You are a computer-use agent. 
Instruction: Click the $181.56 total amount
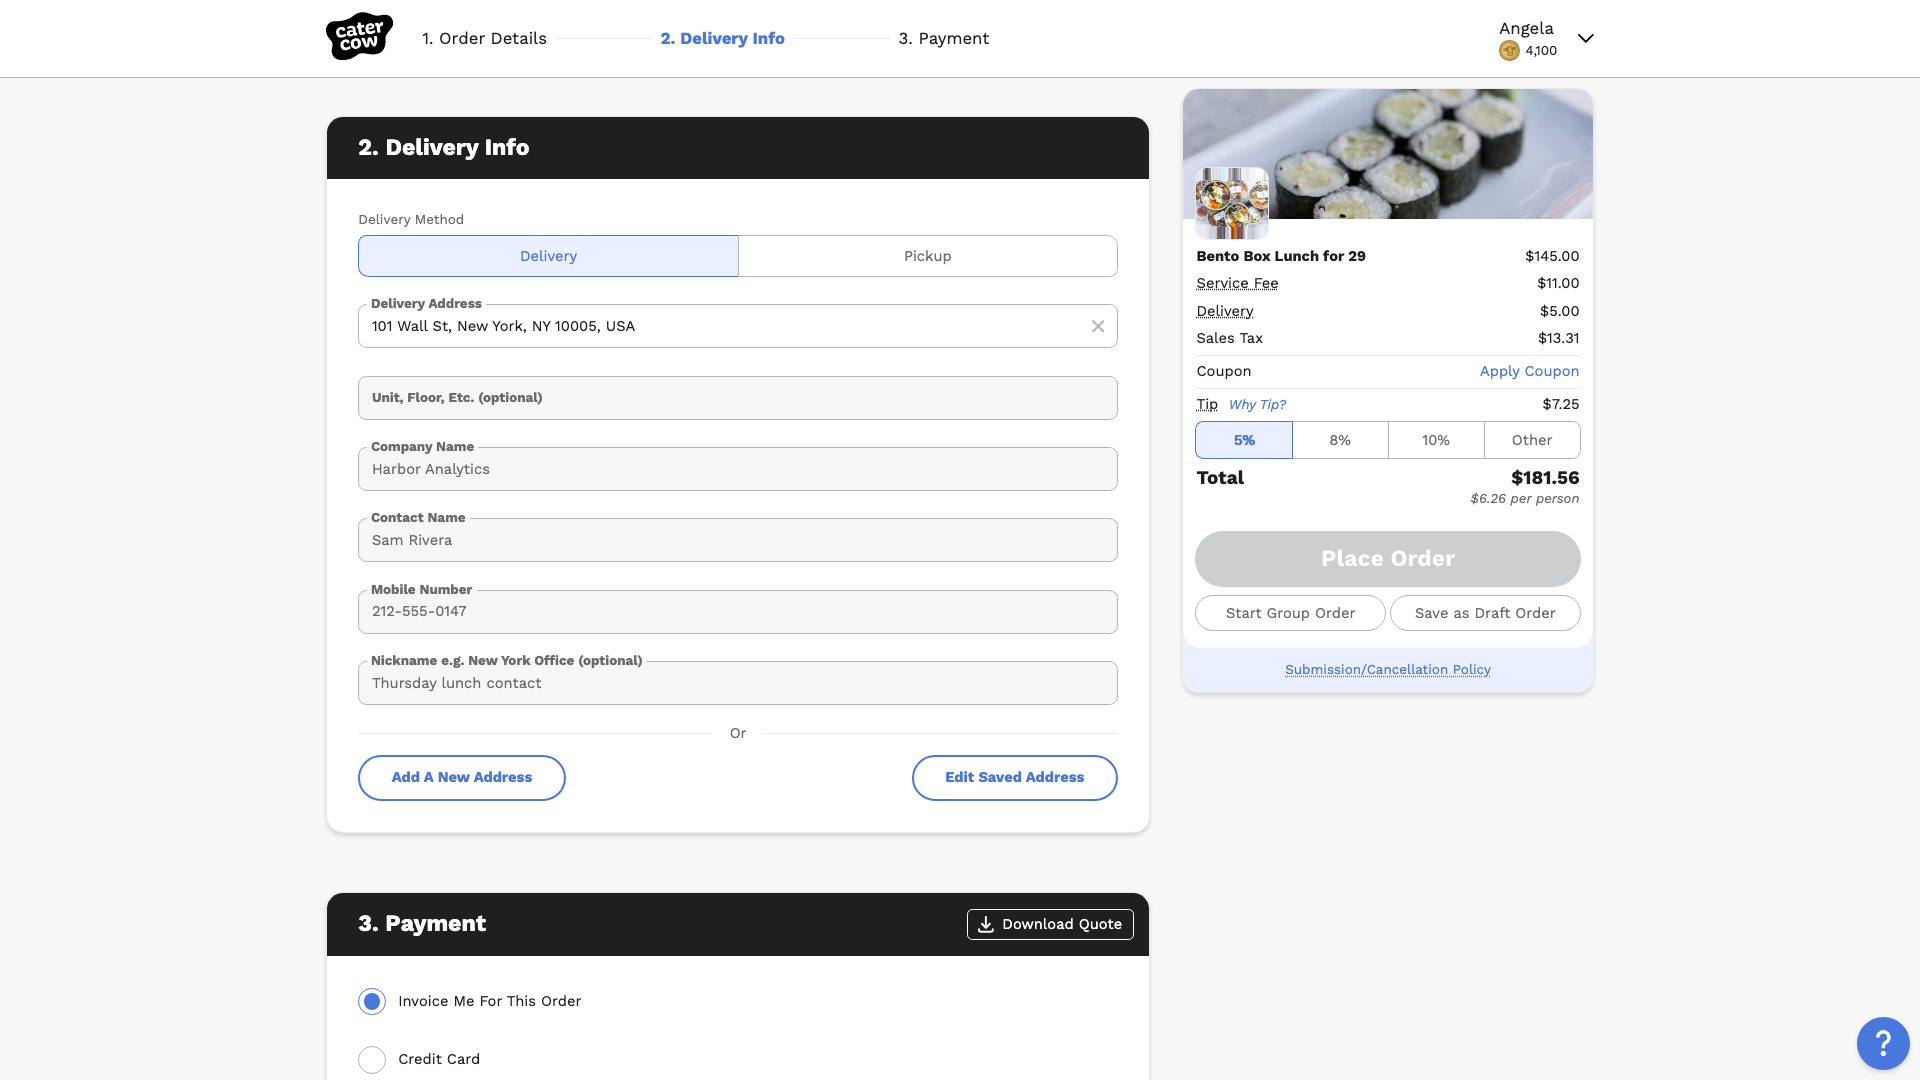tap(1545, 478)
